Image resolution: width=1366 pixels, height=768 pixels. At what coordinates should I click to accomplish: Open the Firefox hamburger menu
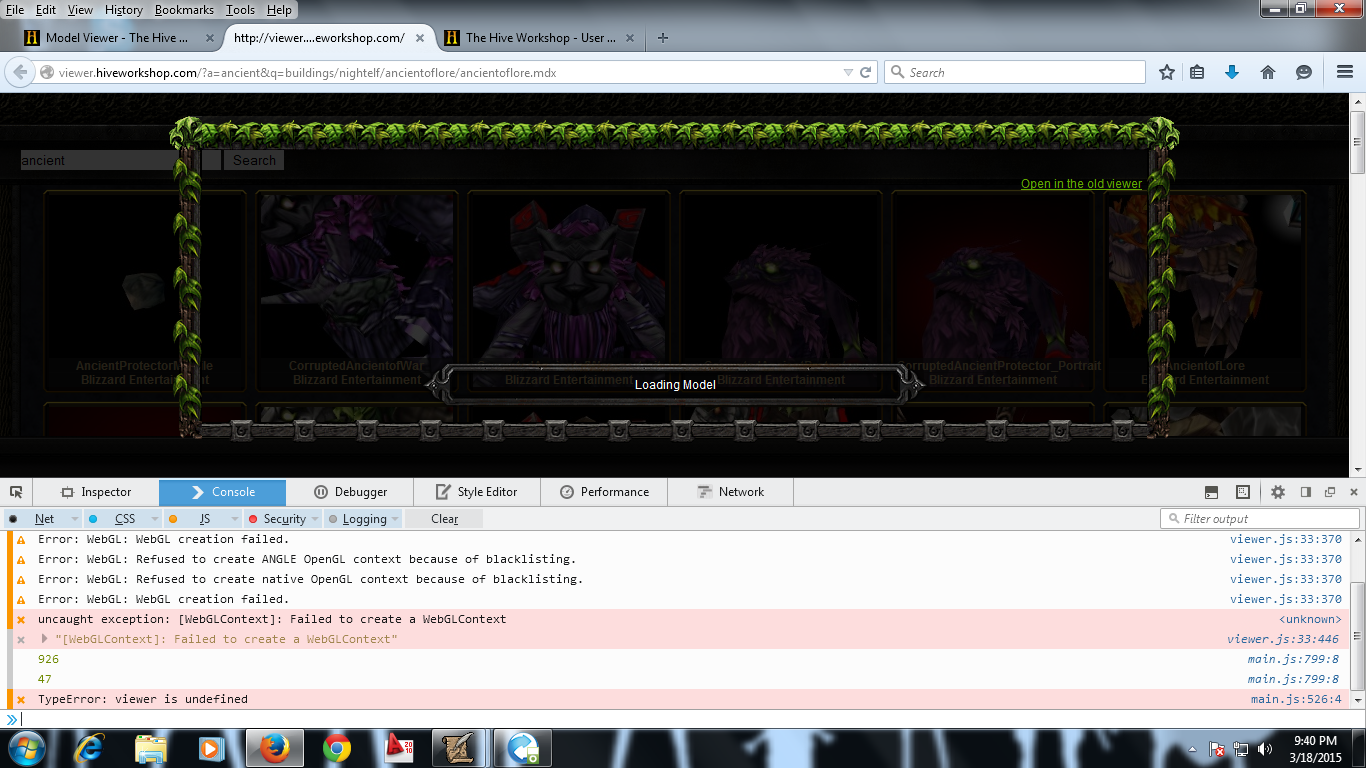[1344, 72]
